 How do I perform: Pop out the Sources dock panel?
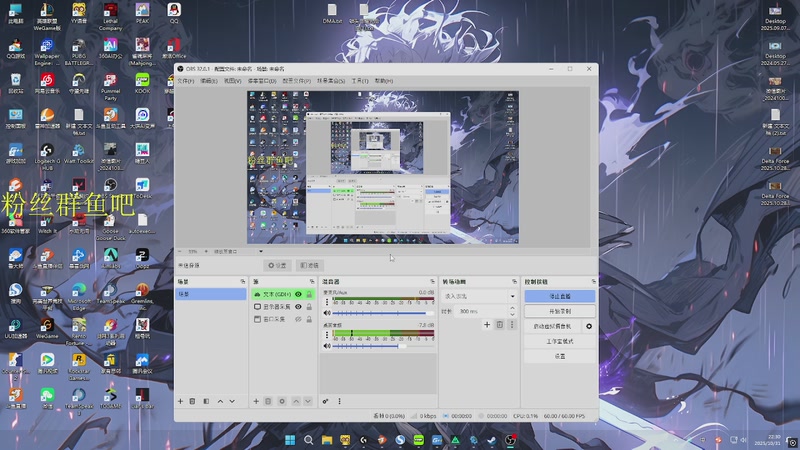(312, 282)
